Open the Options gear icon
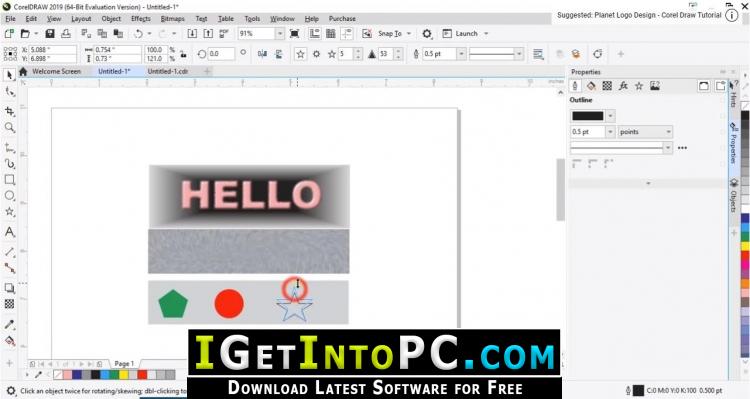Screen dimensions: 750x399 click(427, 33)
